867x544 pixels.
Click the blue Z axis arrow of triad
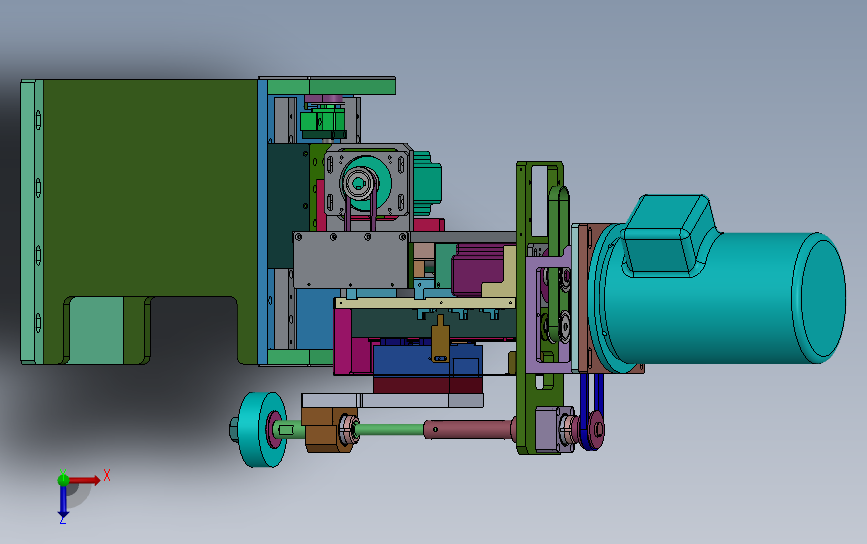63,502
